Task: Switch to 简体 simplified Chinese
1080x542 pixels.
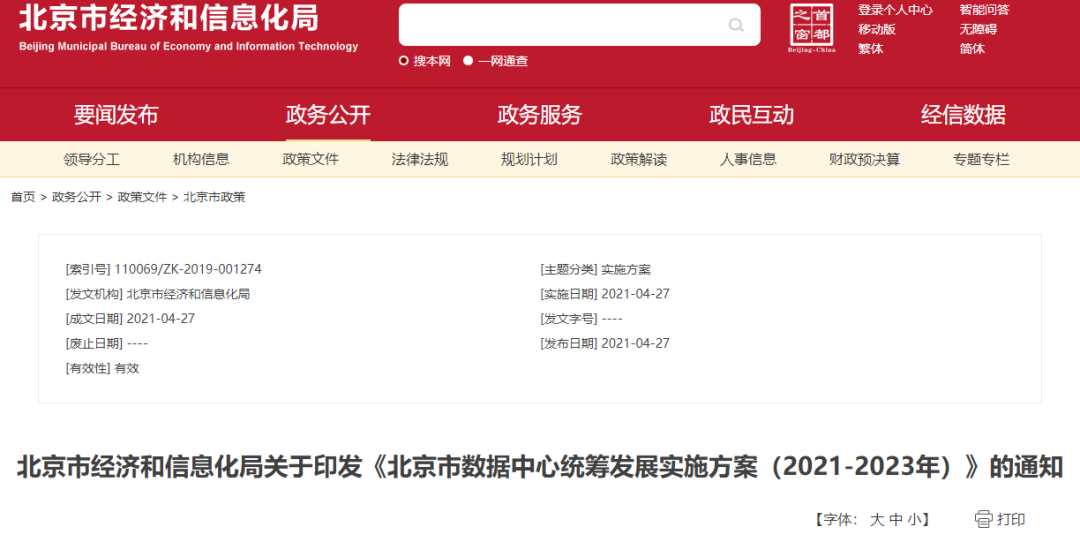Action: [x=972, y=48]
